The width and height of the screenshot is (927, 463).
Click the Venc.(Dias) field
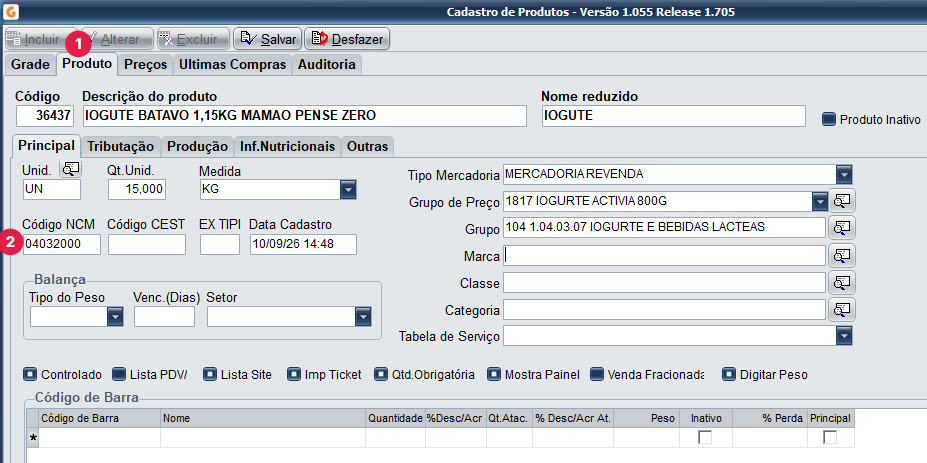pos(164,317)
